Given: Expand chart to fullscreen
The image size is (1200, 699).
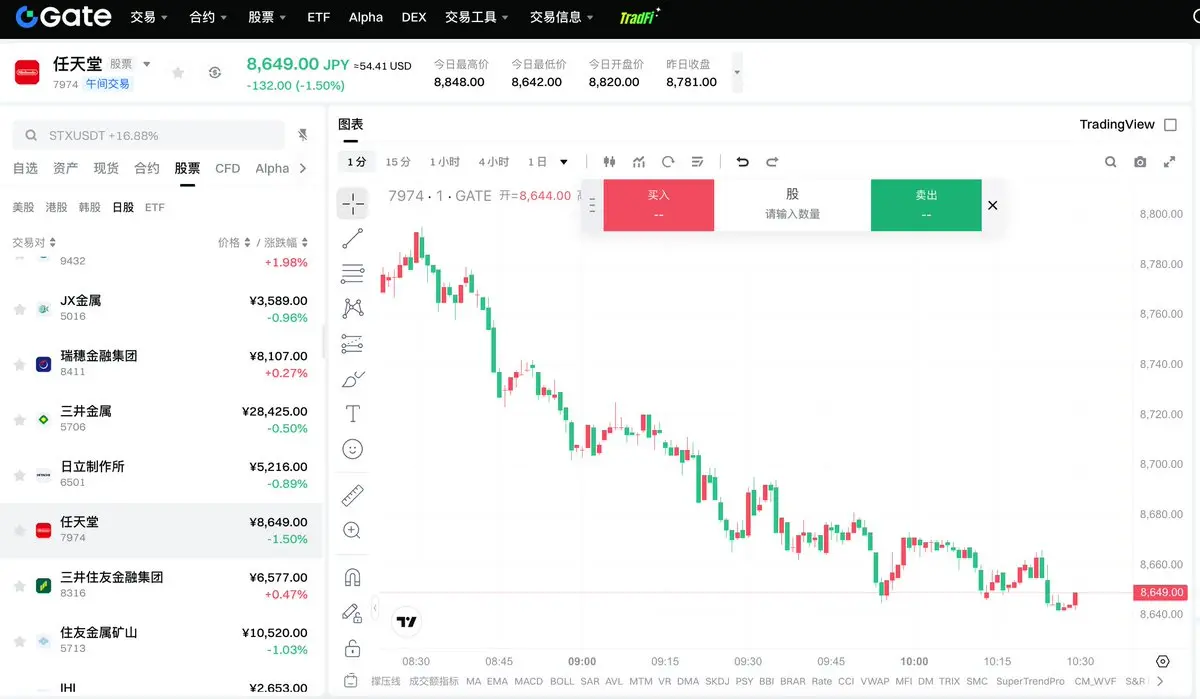Looking at the screenshot, I should click(1169, 162).
